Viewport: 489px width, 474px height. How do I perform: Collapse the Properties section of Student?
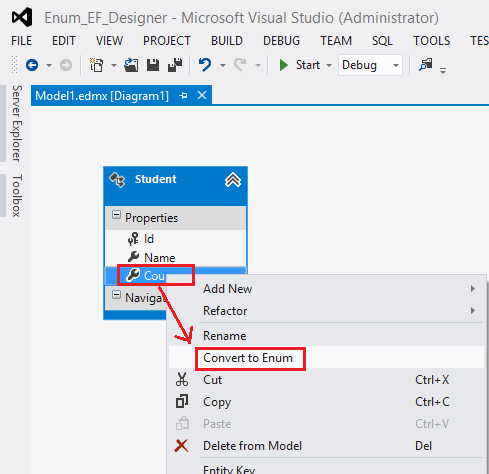point(116,215)
